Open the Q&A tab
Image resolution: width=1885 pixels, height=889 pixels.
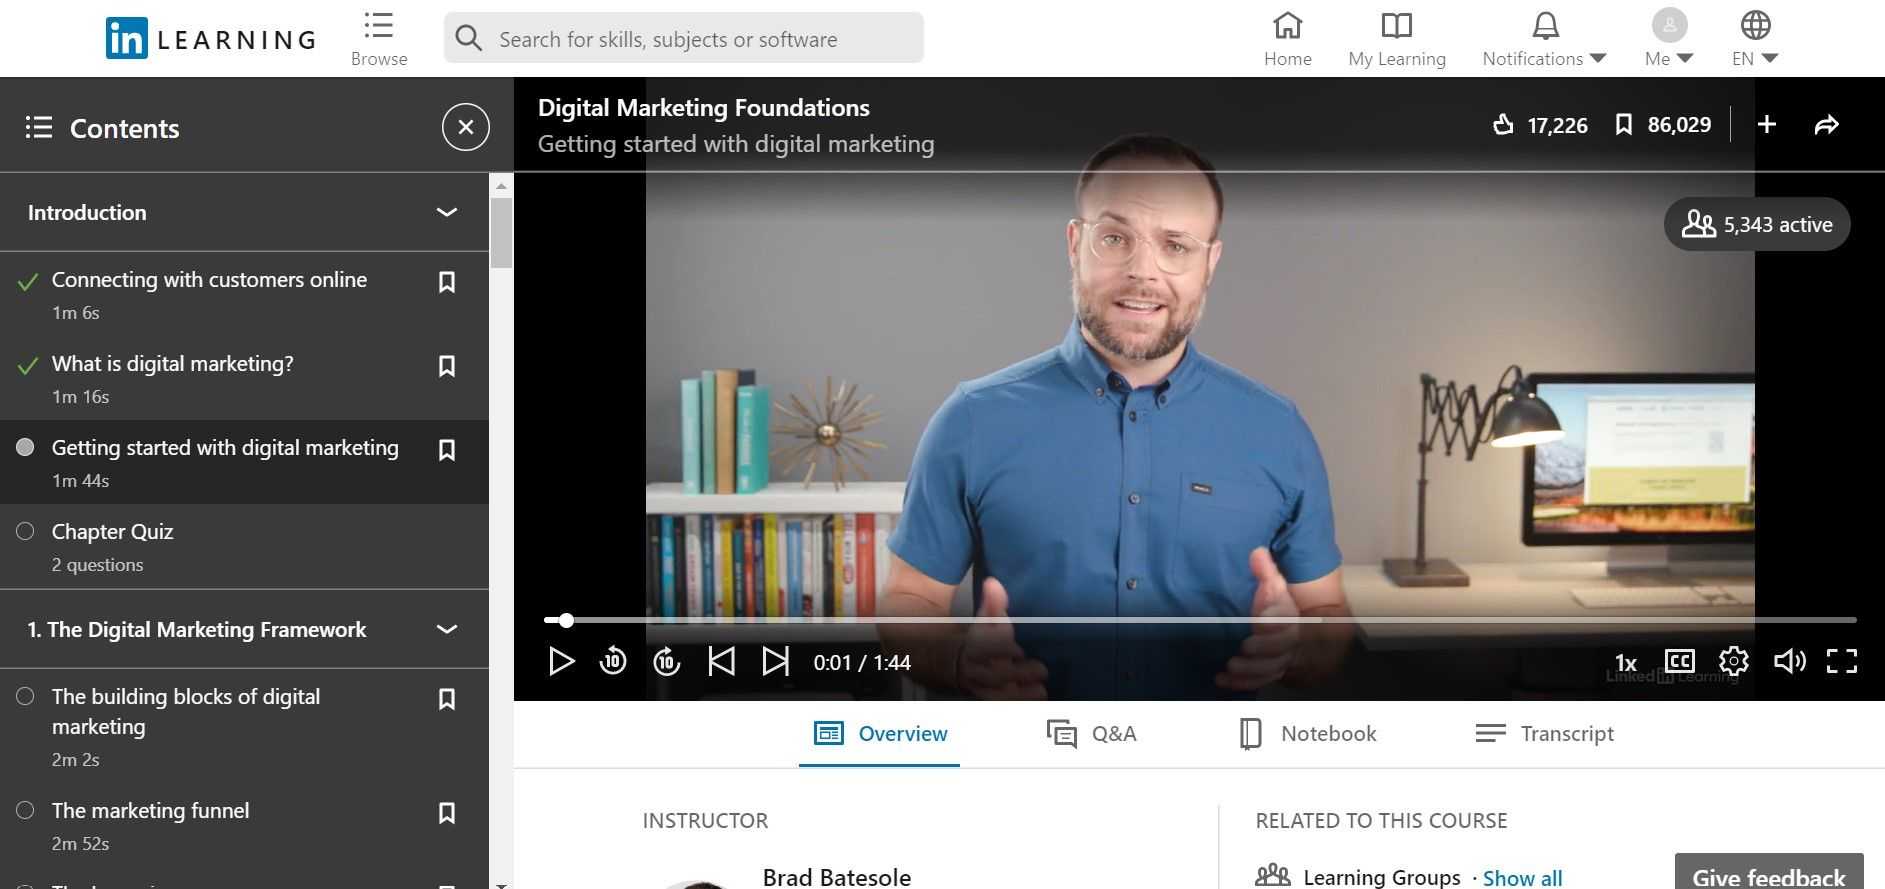coord(1091,734)
